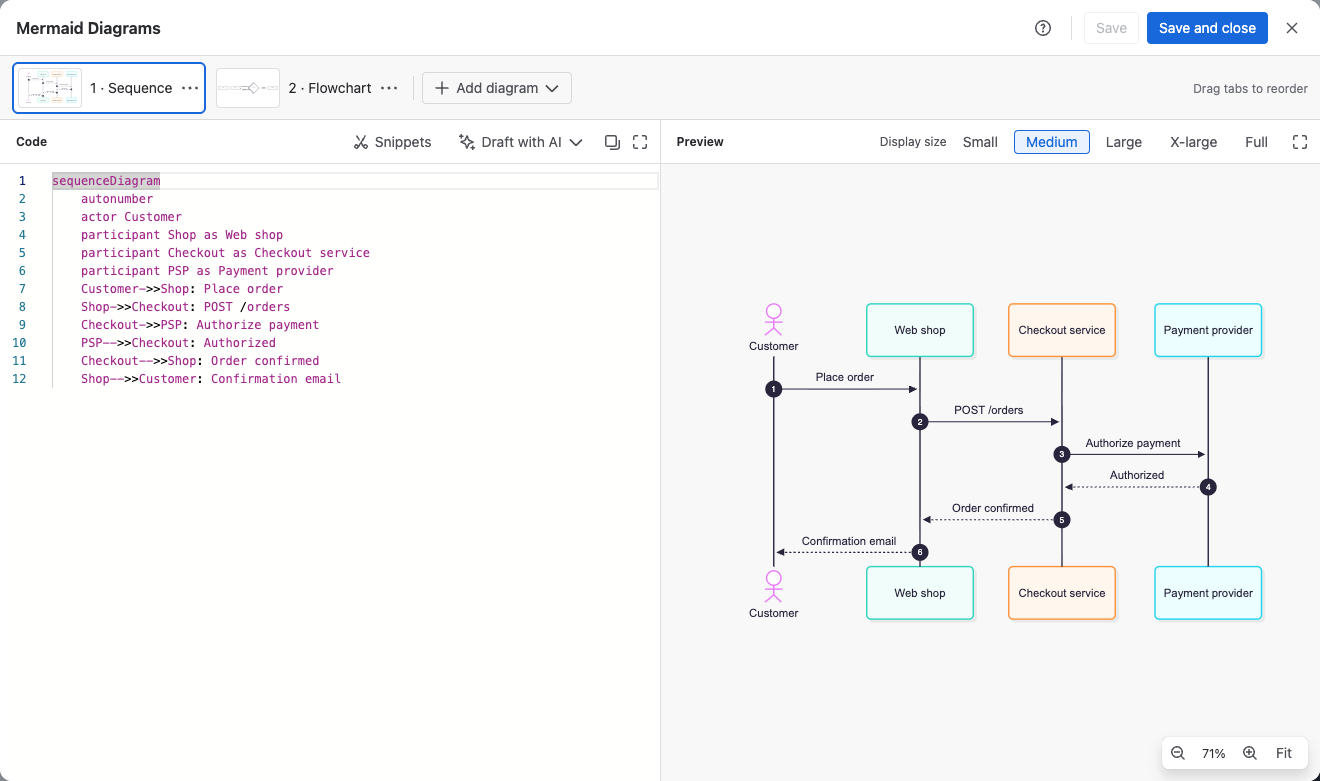The width and height of the screenshot is (1320, 781).
Task: Click the 'actor Customer' code line
Action: point(132,217)
